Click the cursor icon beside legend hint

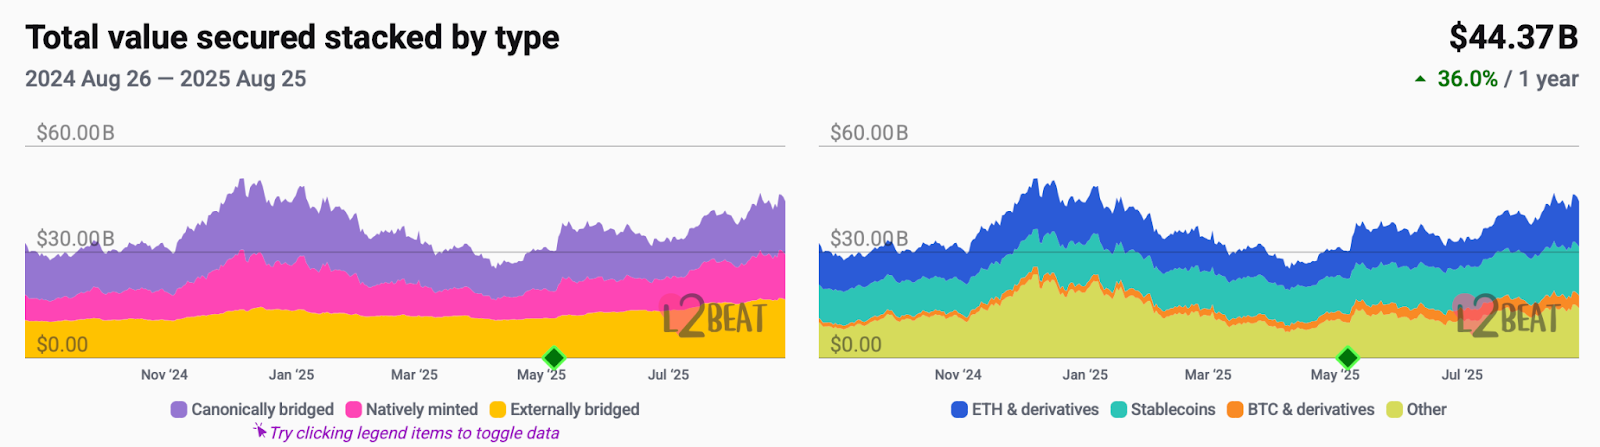pos(260,431)
